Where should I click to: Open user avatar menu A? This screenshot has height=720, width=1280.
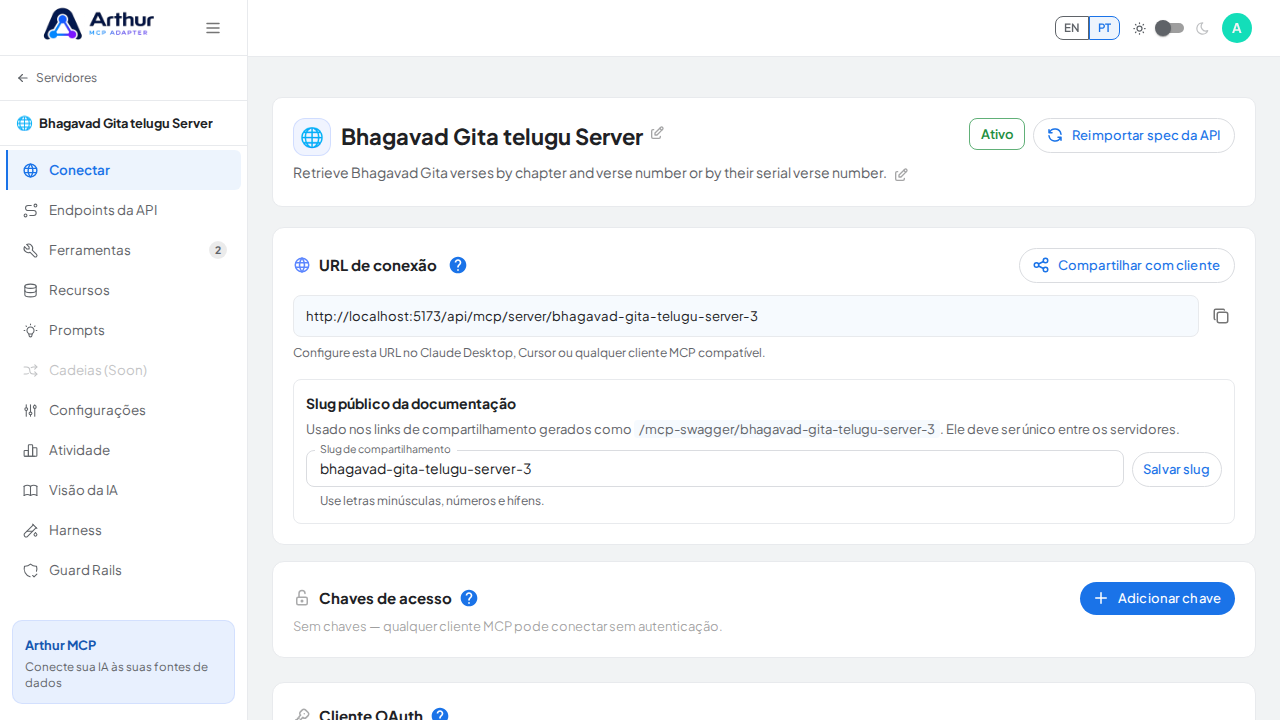[x=1237, y=28]
